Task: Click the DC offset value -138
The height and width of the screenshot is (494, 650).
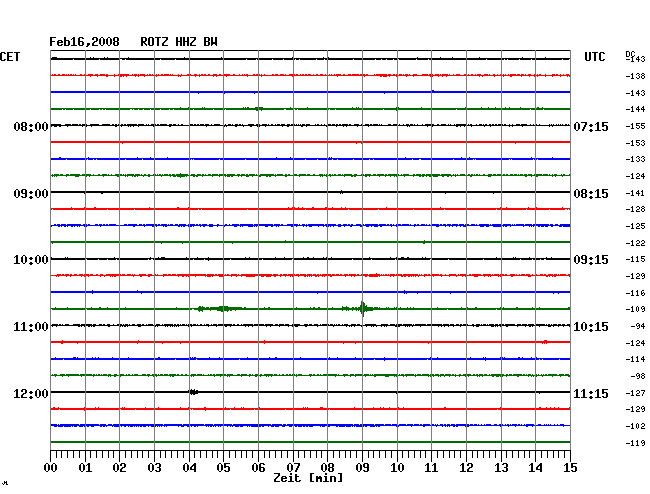Action: (x=635, y=76)
